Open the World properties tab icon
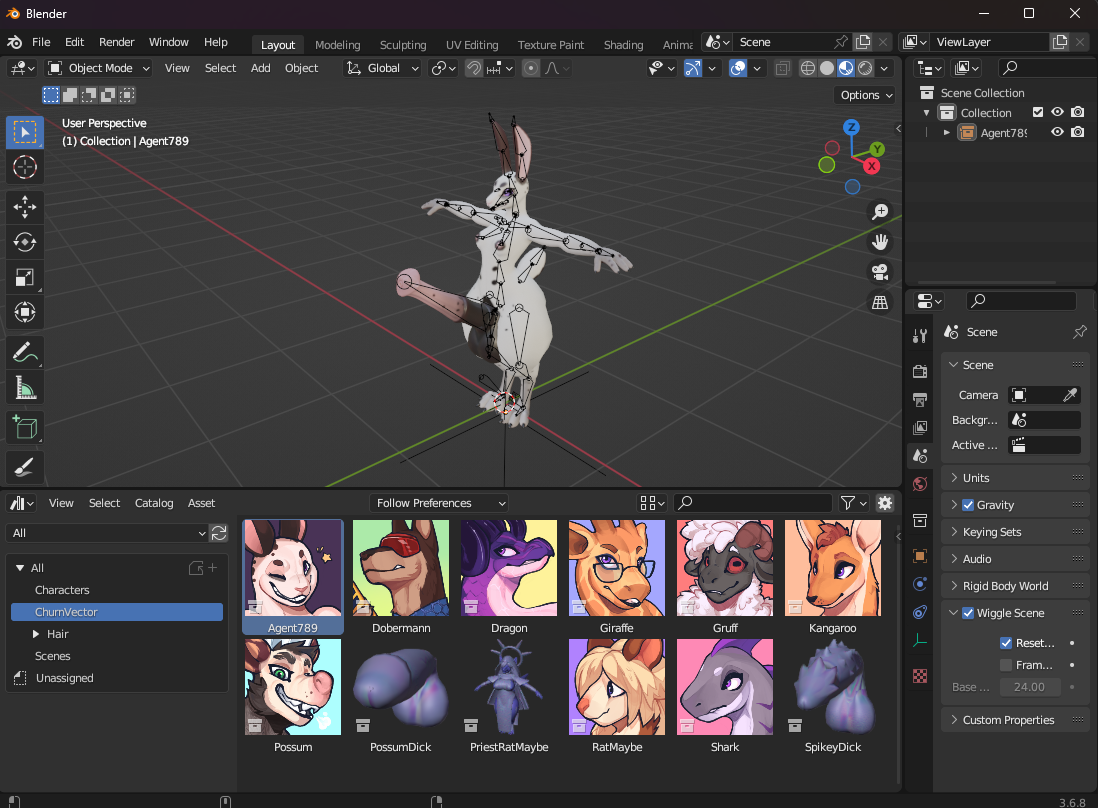This screenshot has height=808, width=1098. coord(920,485)
